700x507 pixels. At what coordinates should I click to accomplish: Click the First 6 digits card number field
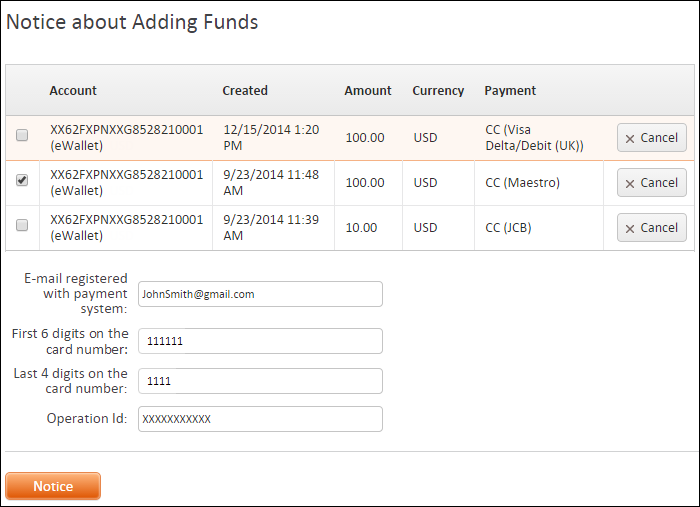coord(260,341)
